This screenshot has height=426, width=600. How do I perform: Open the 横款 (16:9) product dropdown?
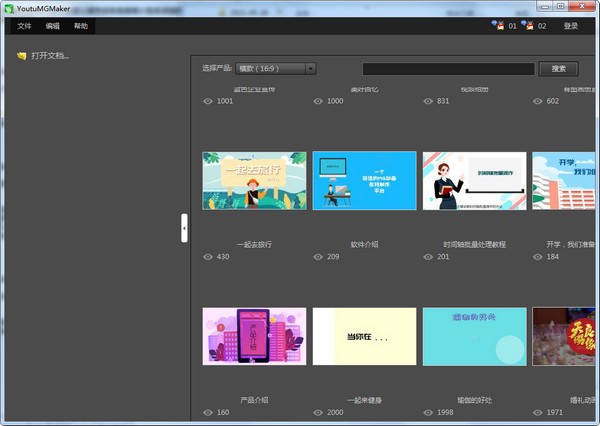tap(276, 69)
